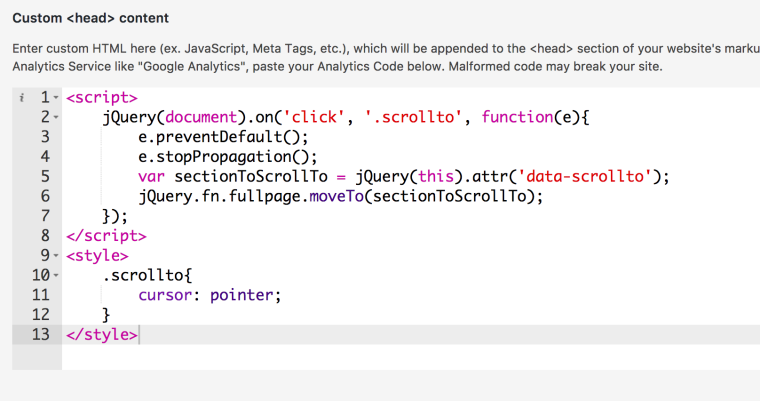Click the info annotation icon on line 1

pos(21,99)
